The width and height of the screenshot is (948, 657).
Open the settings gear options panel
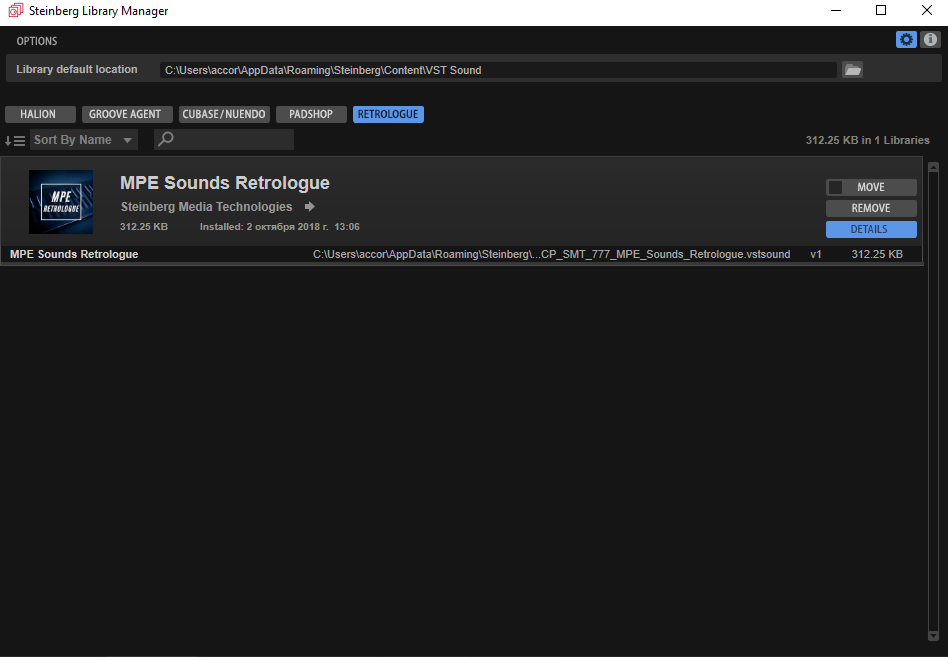[x=906, y=40]
